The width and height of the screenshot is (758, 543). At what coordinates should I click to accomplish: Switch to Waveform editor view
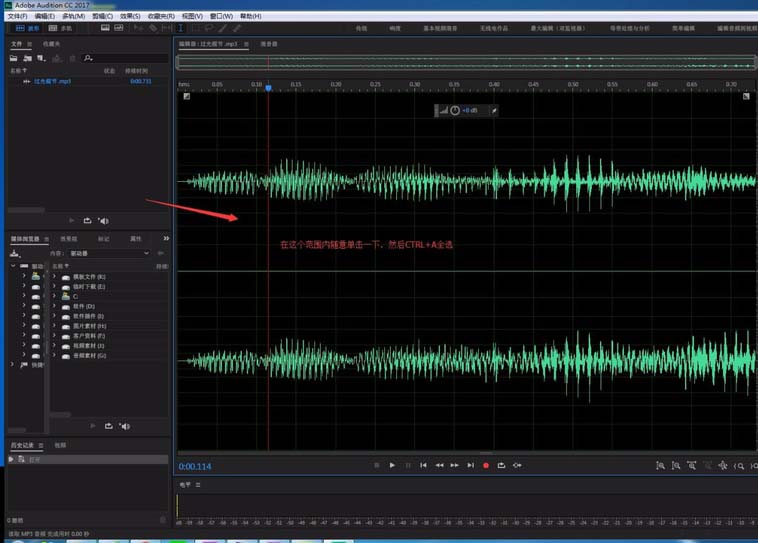pos(27,28)
